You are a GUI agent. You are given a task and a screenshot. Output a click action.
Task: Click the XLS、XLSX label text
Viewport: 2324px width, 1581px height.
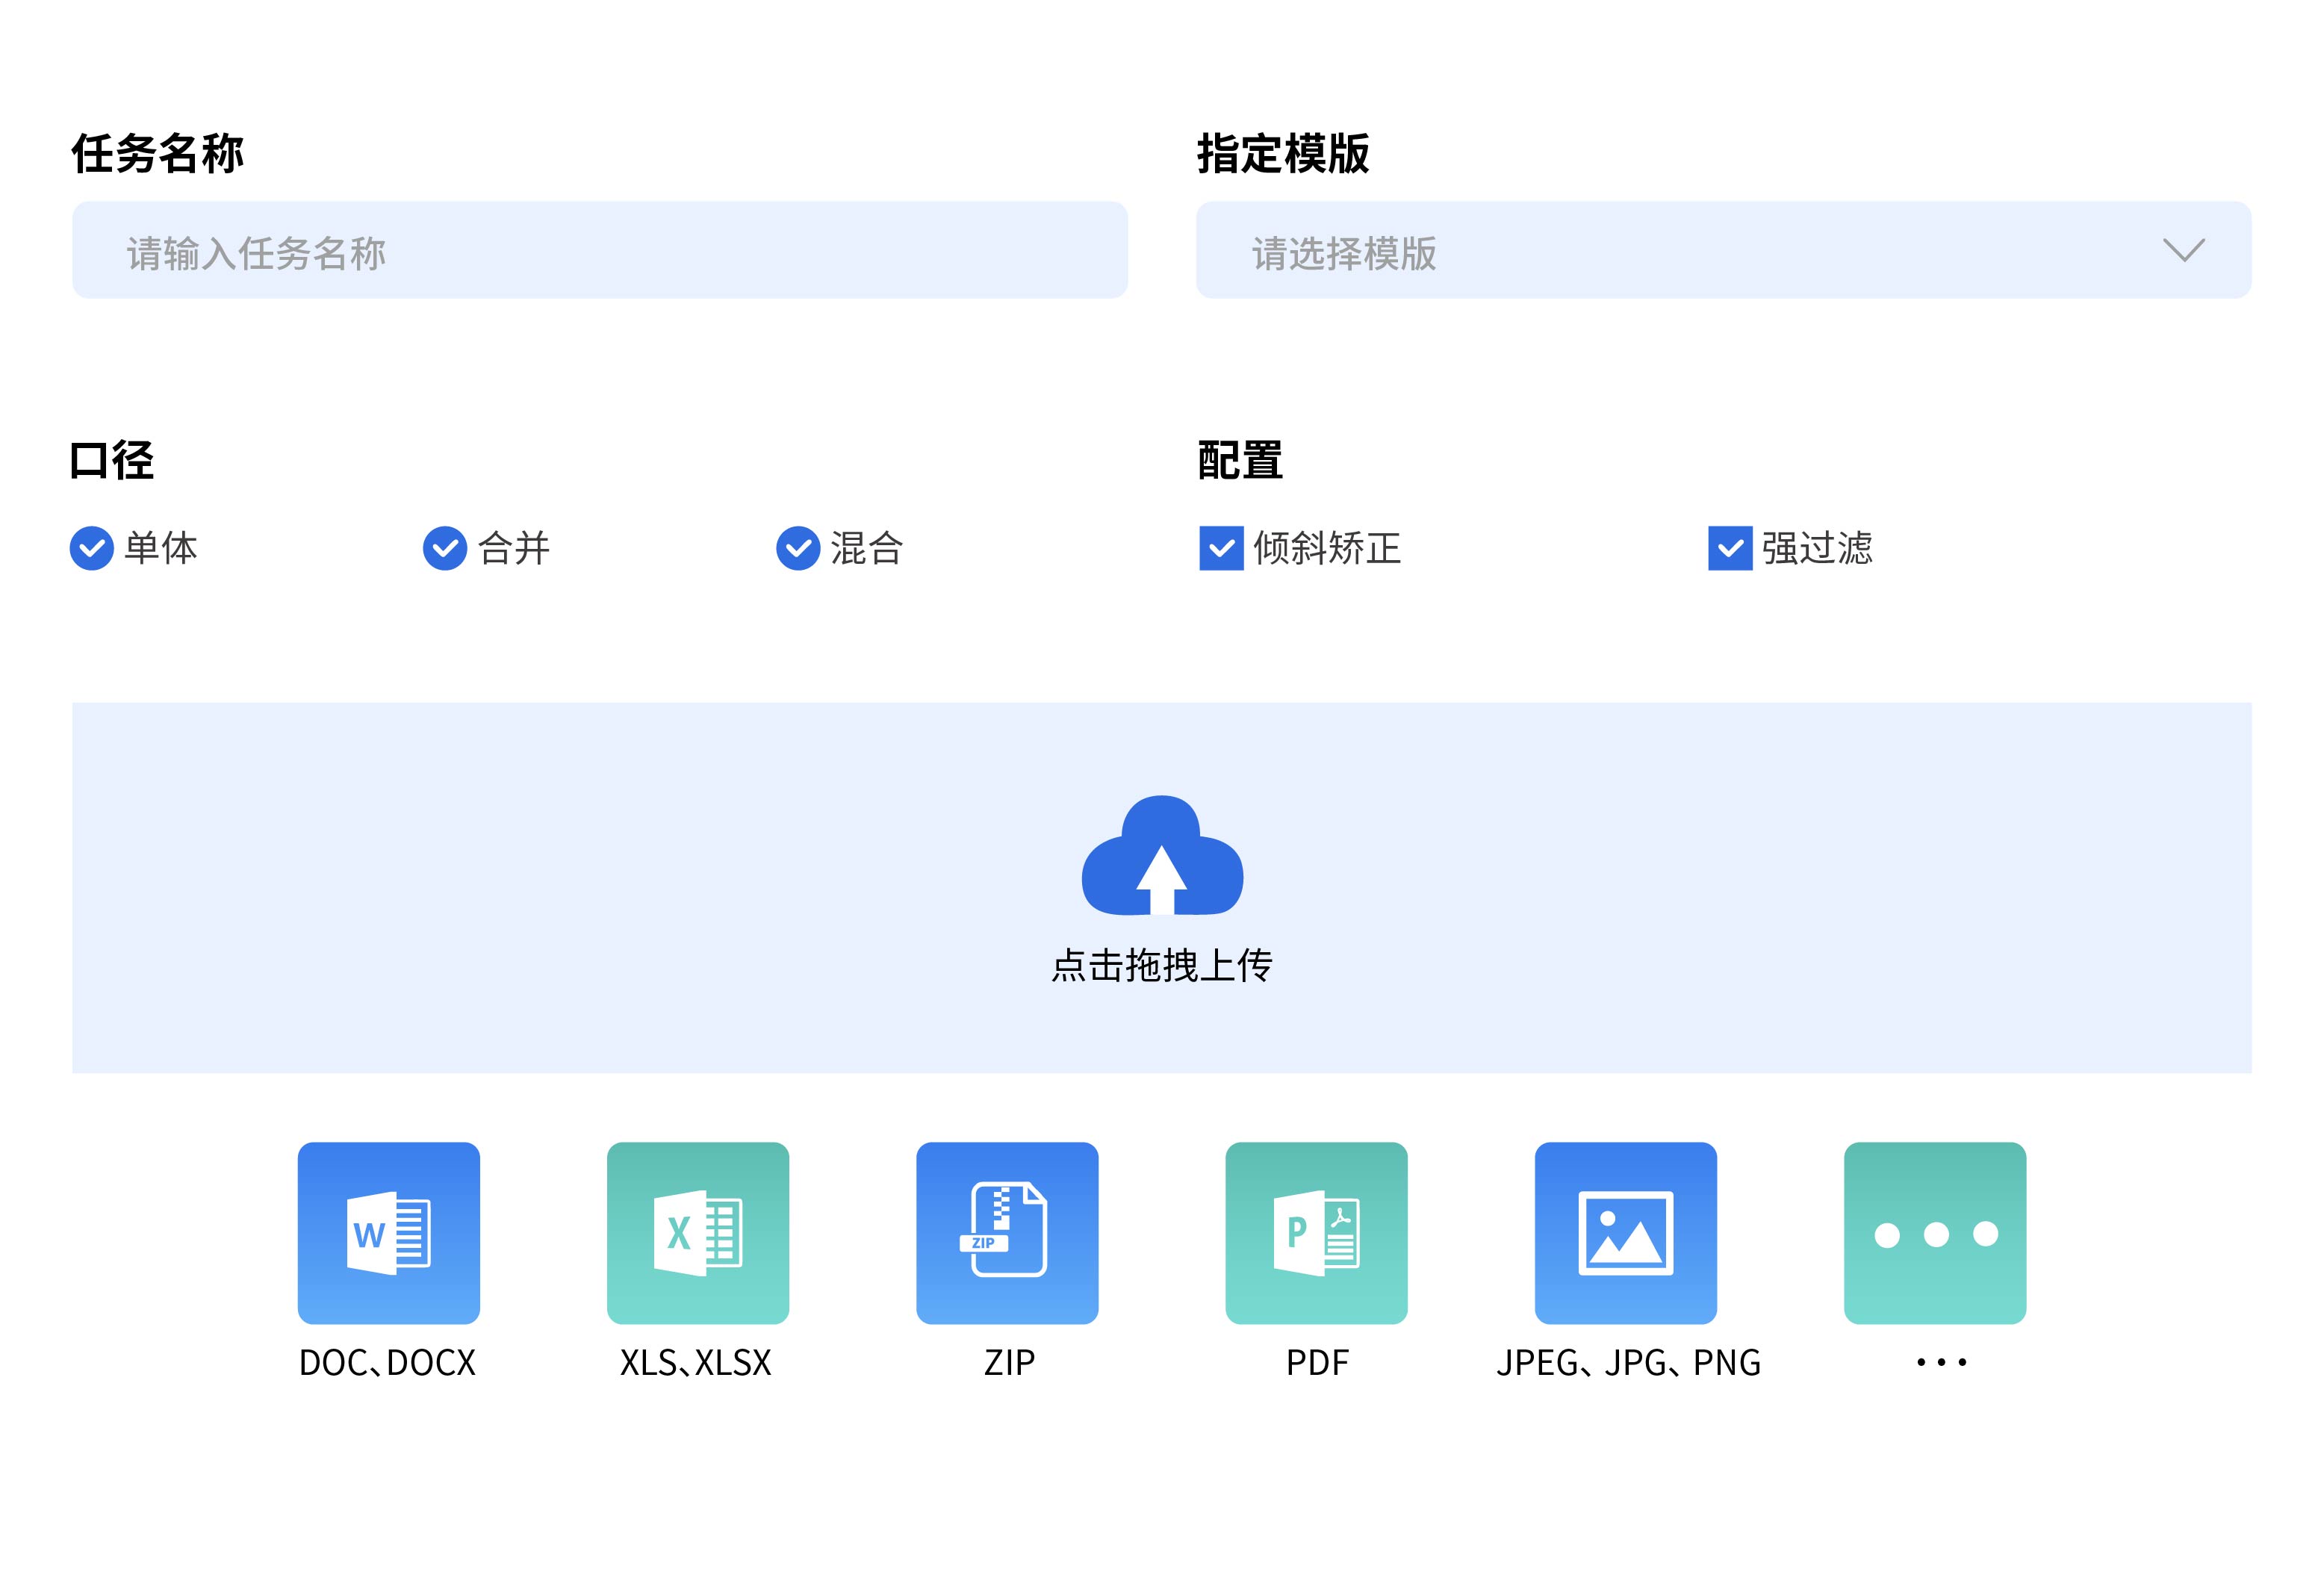696,1362
